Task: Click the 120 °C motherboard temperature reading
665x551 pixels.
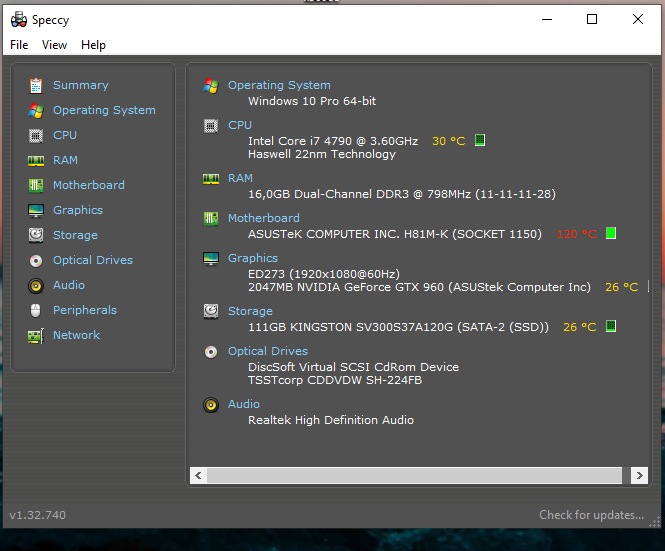Action: 577,234
